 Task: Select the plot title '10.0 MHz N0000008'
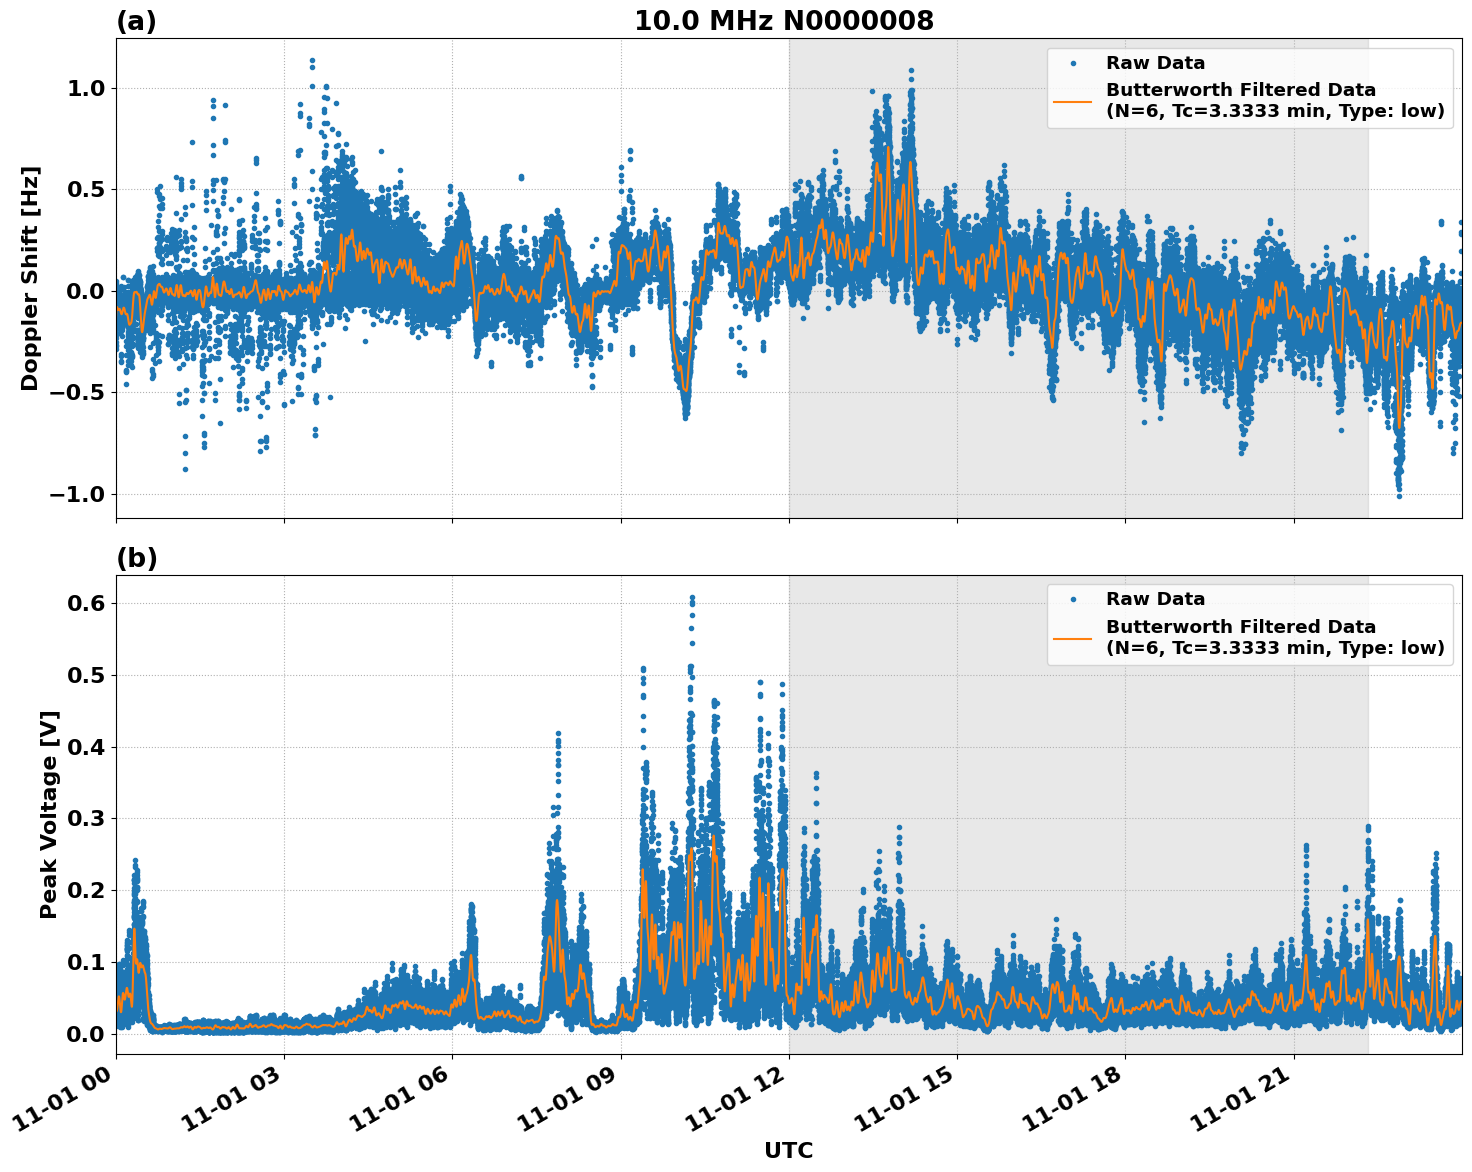pyautogui.click(x=783, y=21)
